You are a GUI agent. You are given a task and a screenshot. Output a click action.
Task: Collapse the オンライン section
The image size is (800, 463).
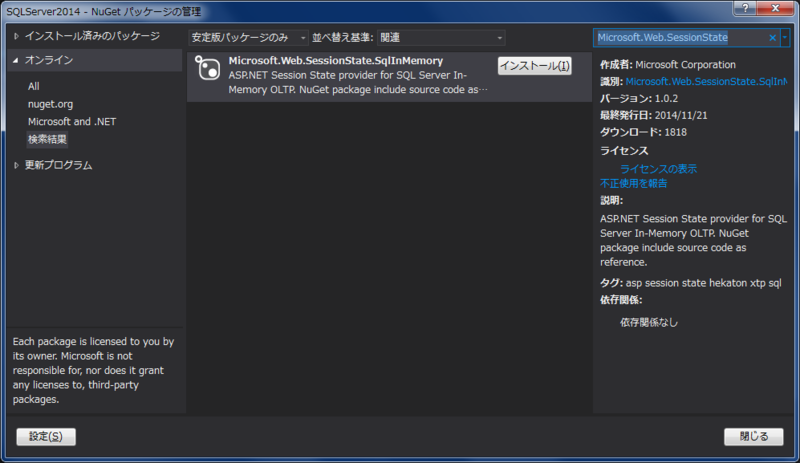click(x=16, y=60)
